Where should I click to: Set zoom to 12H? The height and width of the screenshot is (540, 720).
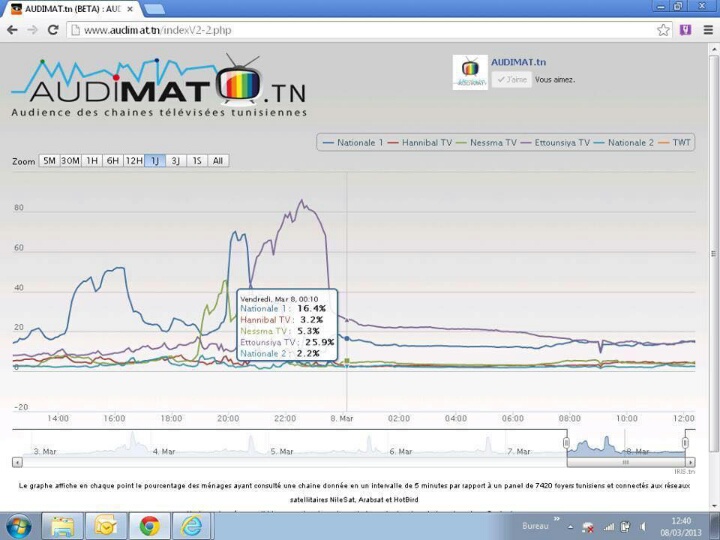pyautogui.click(x=134, y=161)
